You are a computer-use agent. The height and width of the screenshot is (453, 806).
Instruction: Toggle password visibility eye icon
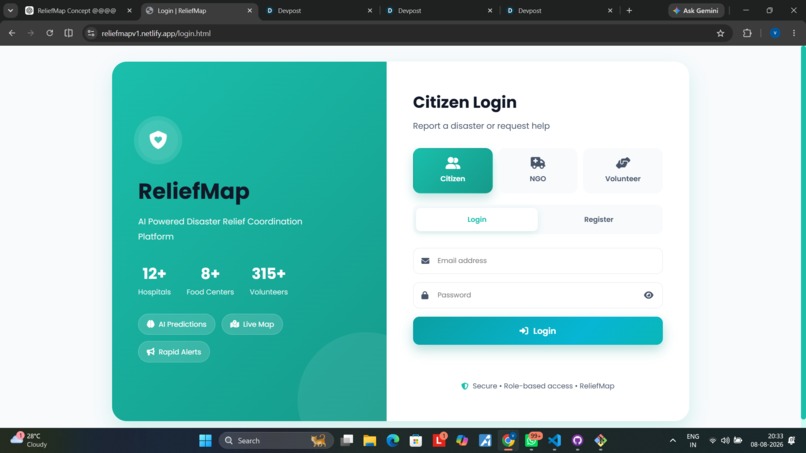pyautogui.click(x=648, y=295)
